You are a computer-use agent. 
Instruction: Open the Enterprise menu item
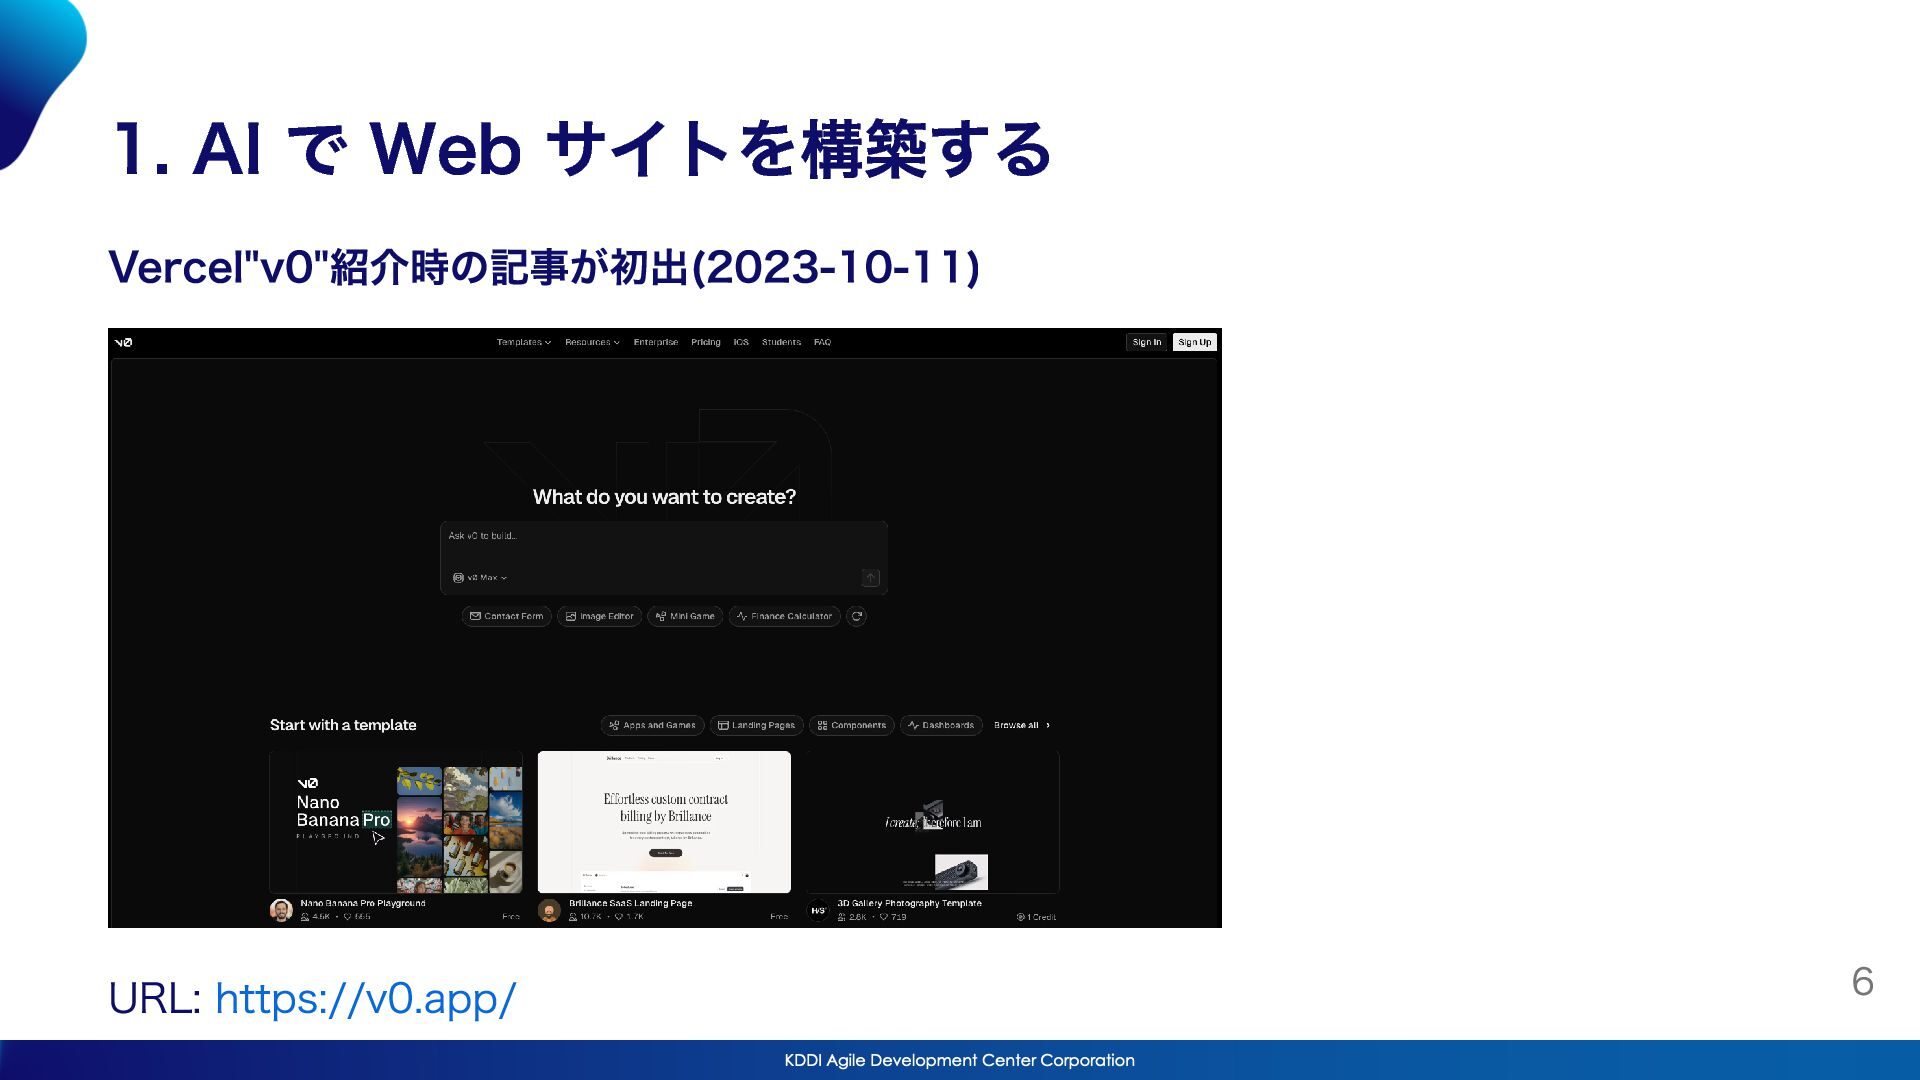655,342
